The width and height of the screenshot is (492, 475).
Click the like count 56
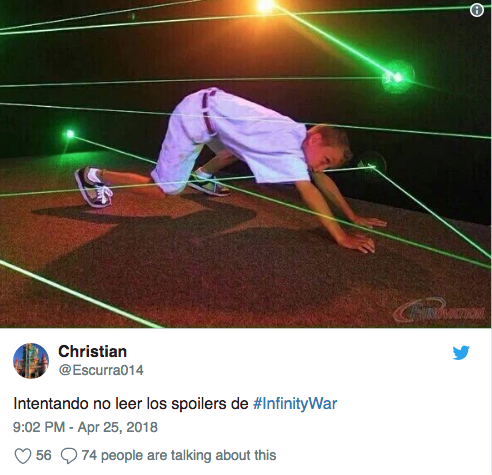[x=44, y=455]
